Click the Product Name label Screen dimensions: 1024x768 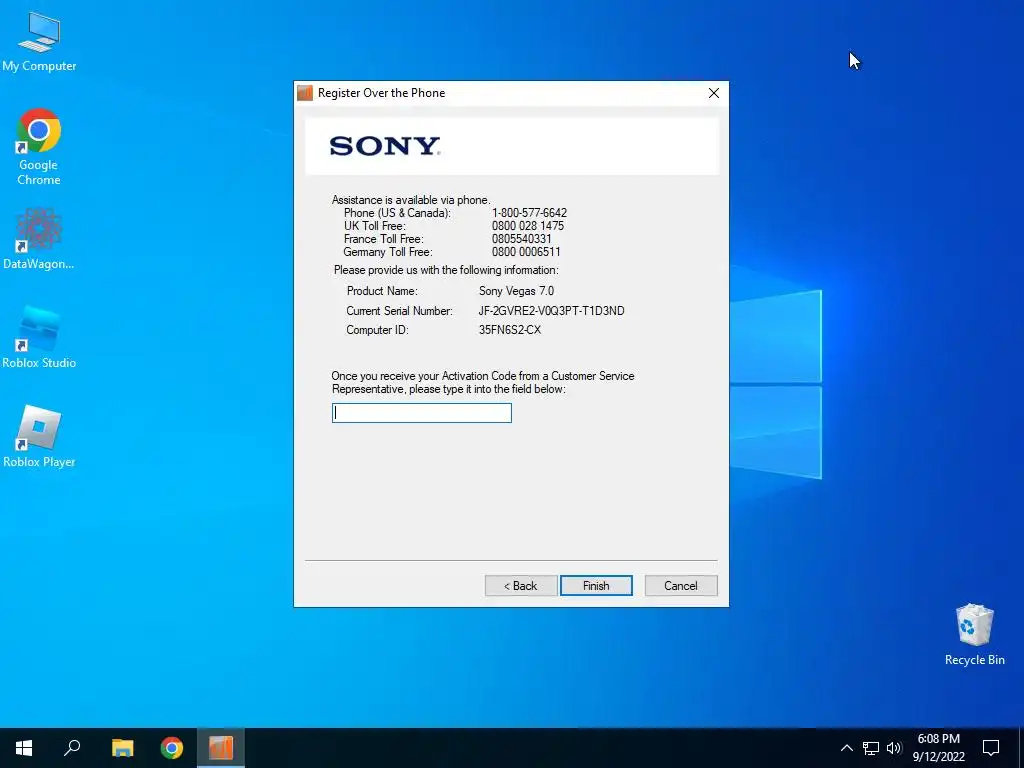tap(382, 291)
